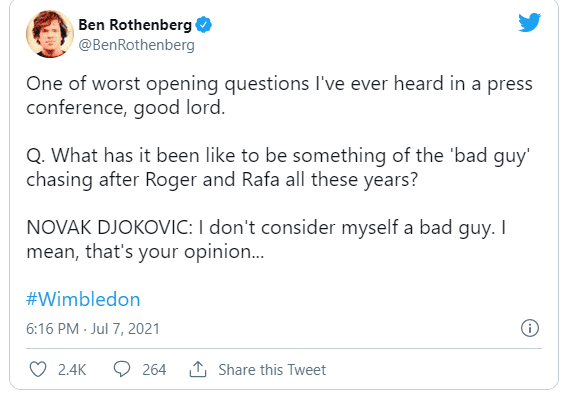Open Ben Rothenberg's profile avatar

point(50,34)
